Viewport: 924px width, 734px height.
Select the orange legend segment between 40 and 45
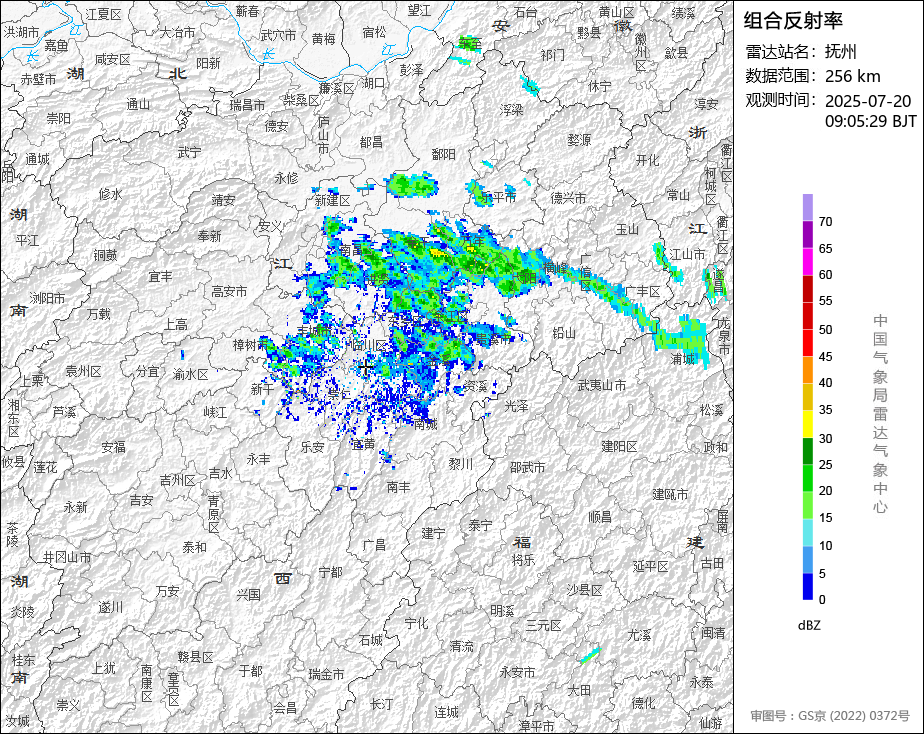pyautogui.click(x=807, y=369)
